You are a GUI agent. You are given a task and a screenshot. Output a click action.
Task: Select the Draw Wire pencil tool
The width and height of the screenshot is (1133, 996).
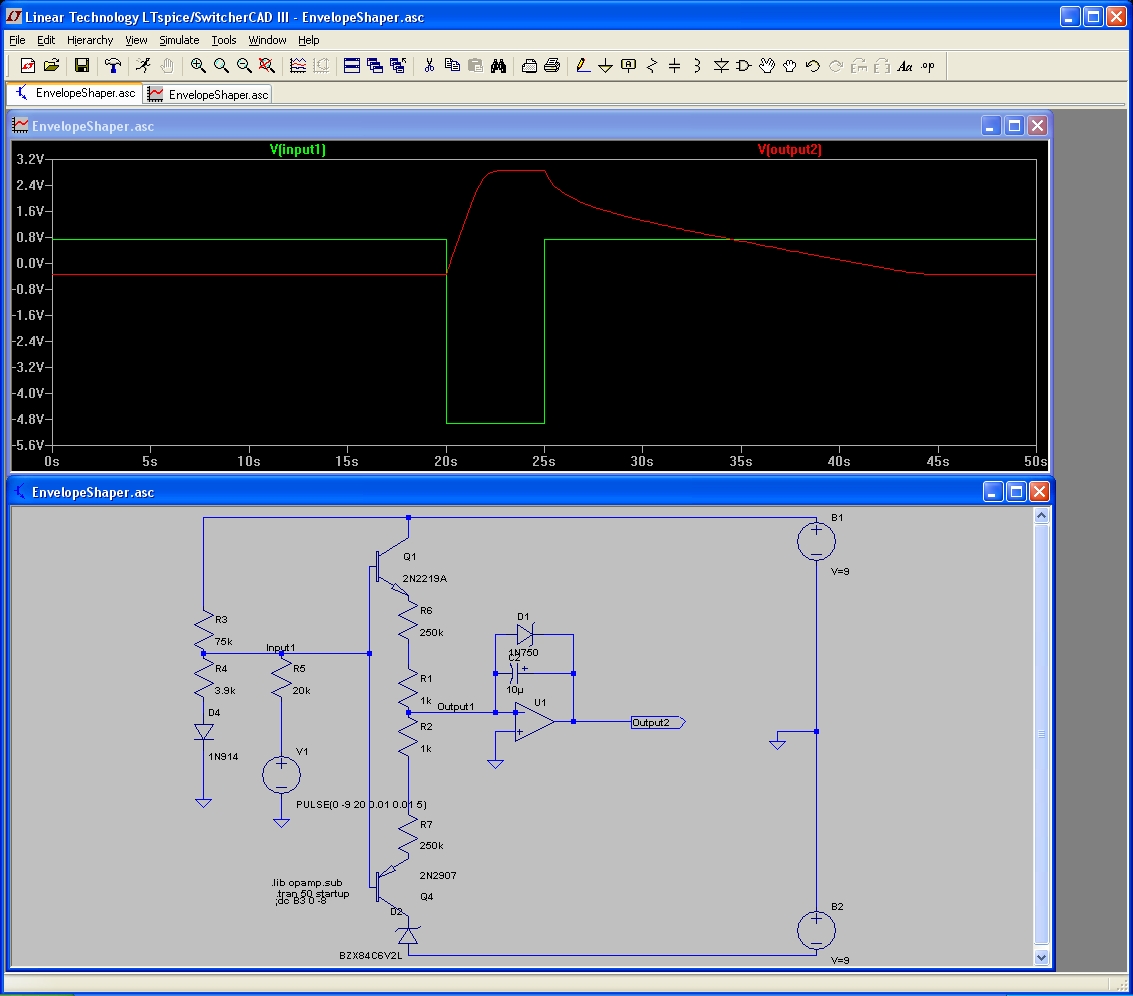pyautogui.click(x=583, y=66)
